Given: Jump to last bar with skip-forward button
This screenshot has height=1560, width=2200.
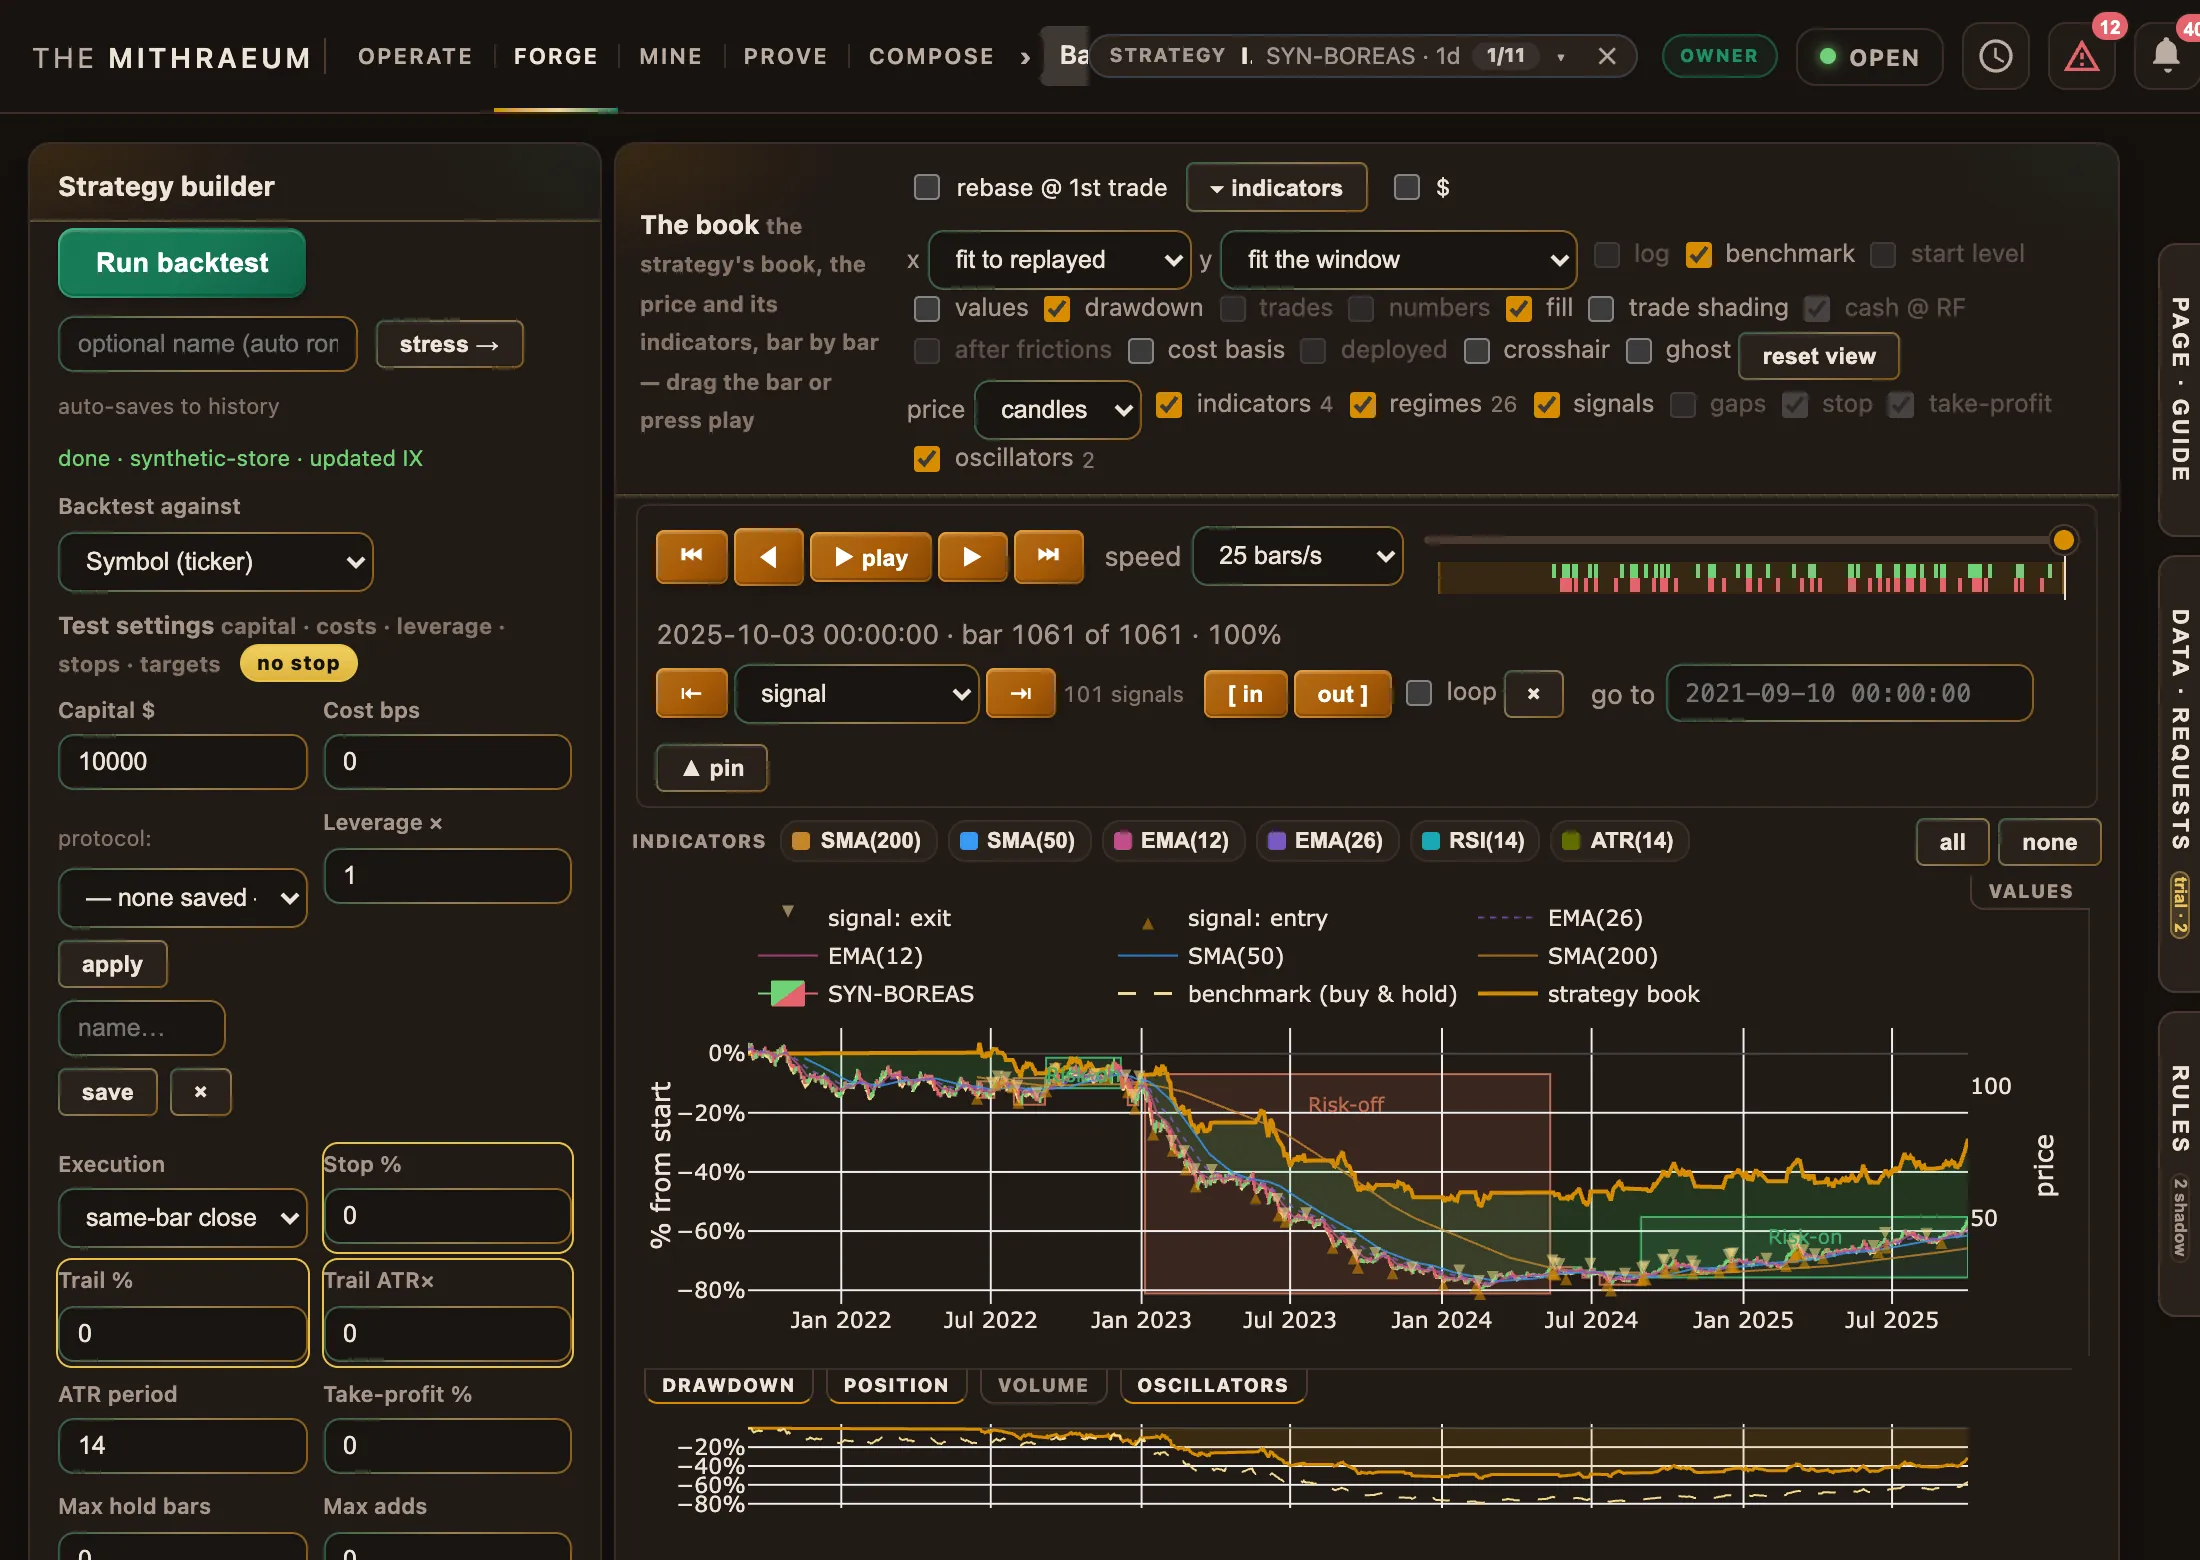Looking at the screenshot, I should point(1048,556).
